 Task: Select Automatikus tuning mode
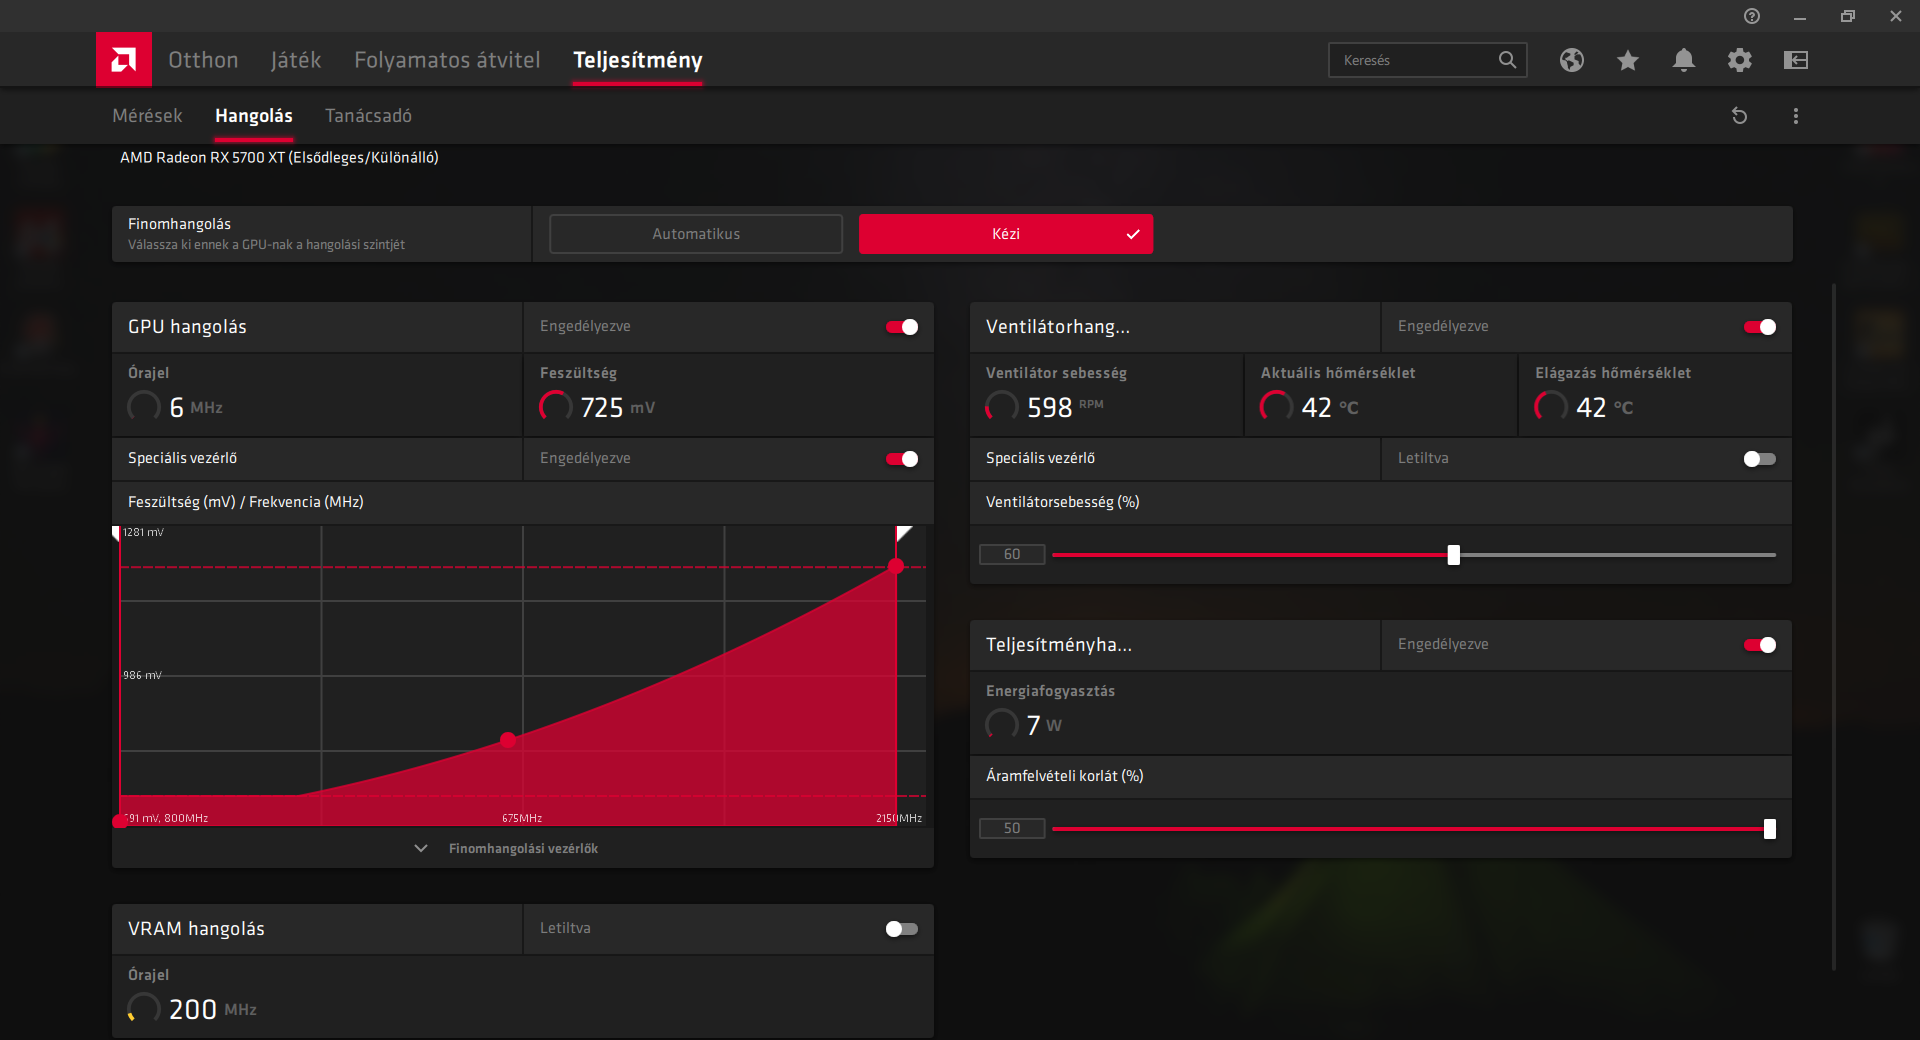(x=696, y=234)
